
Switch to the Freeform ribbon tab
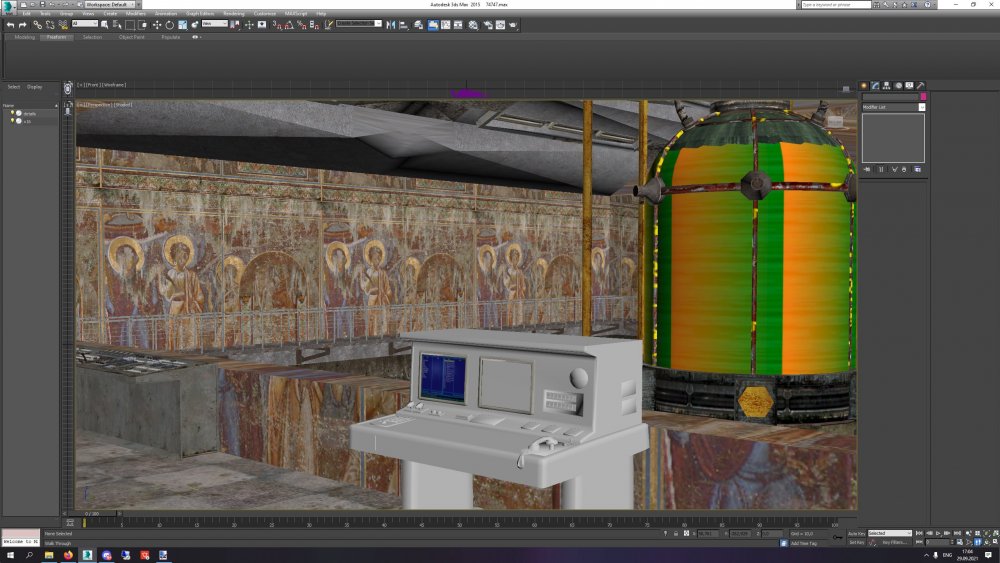click(x=56, y=37)
